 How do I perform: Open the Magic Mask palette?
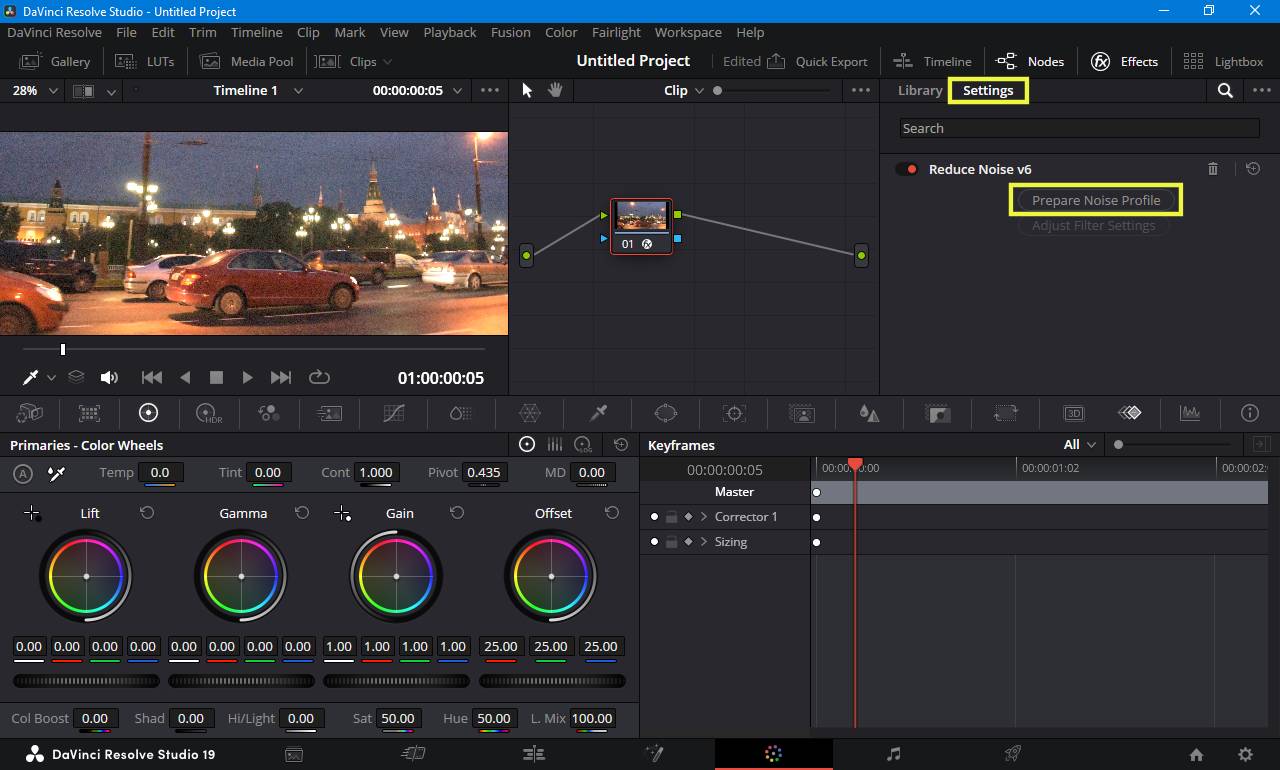coord(801,413)
